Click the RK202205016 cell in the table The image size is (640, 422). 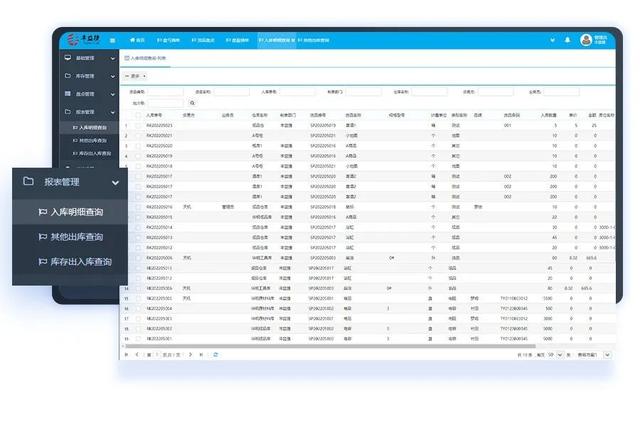pyautogui.click(x=159, y=207)
